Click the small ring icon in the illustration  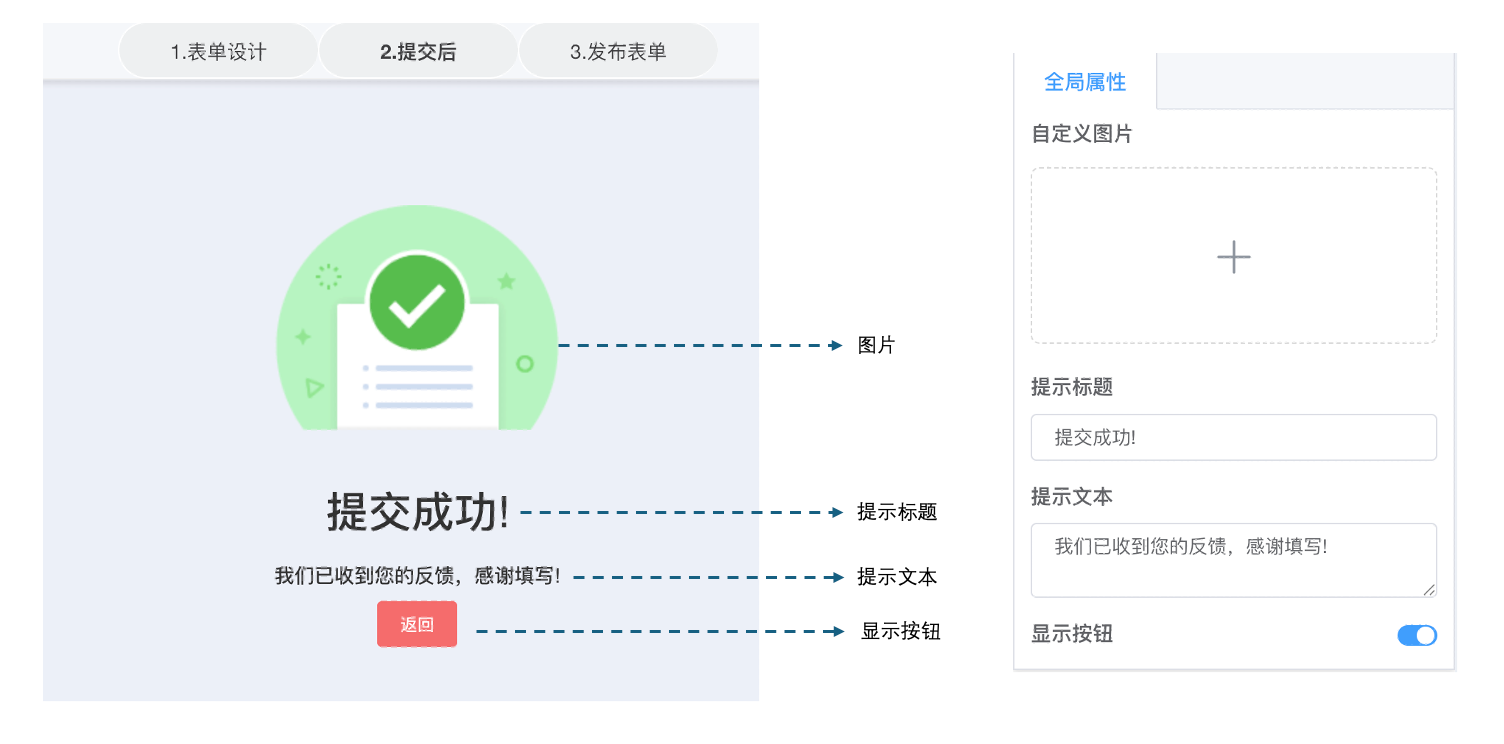524,364
